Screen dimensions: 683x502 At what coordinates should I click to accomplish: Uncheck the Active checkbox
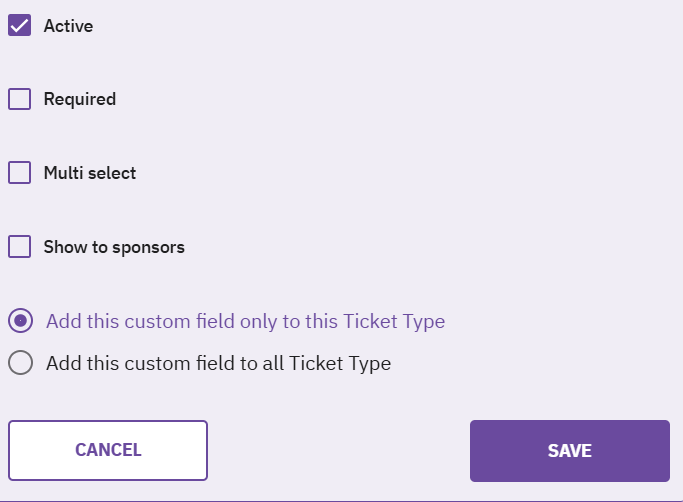pos(20,26)
